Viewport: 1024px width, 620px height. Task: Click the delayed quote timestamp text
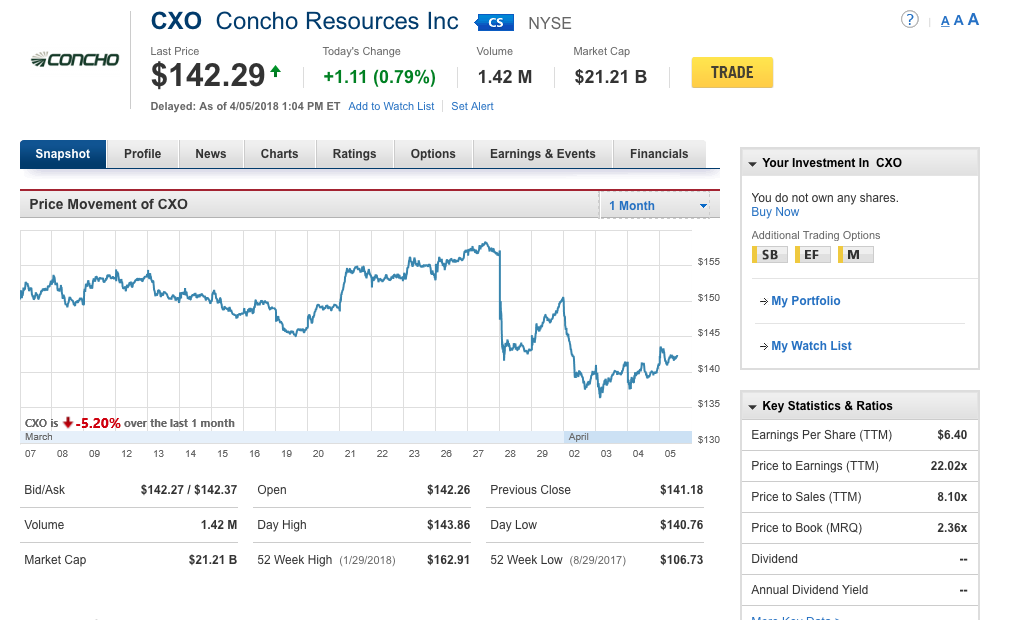pyautogui.click(x=246, y=106)
